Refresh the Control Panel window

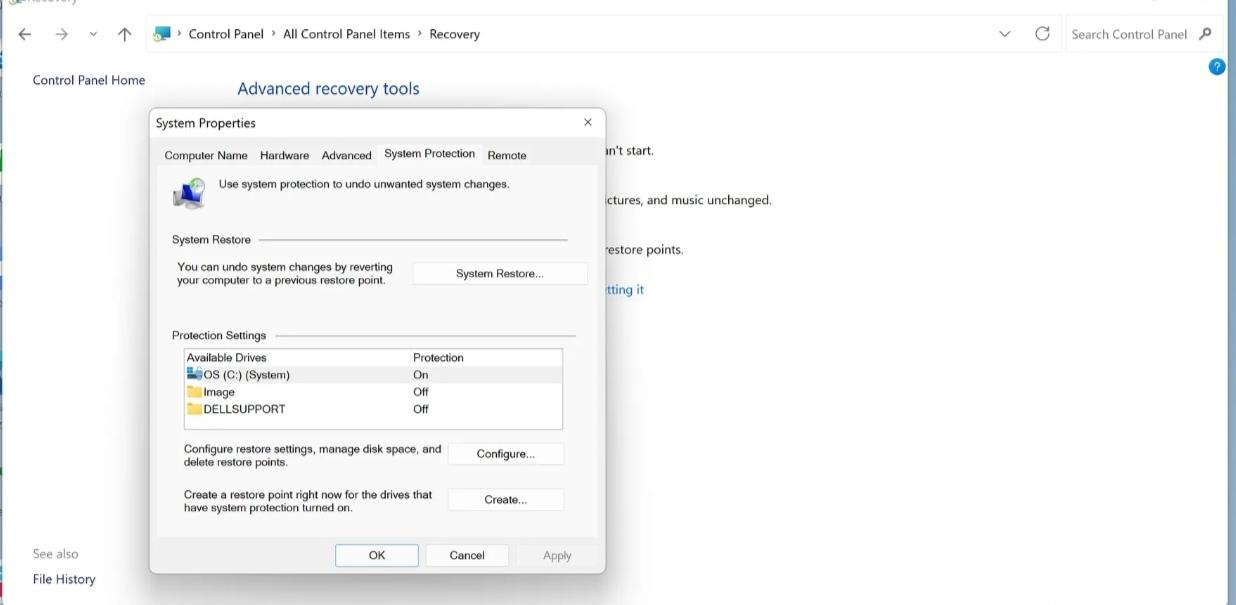click(1042, 34)
